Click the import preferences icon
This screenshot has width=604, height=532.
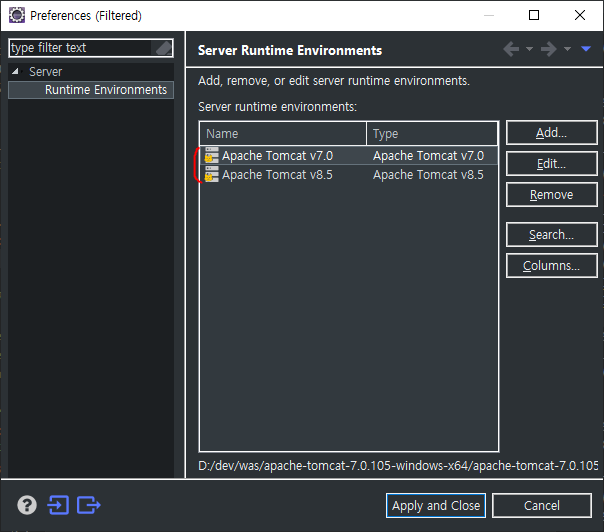58,505
